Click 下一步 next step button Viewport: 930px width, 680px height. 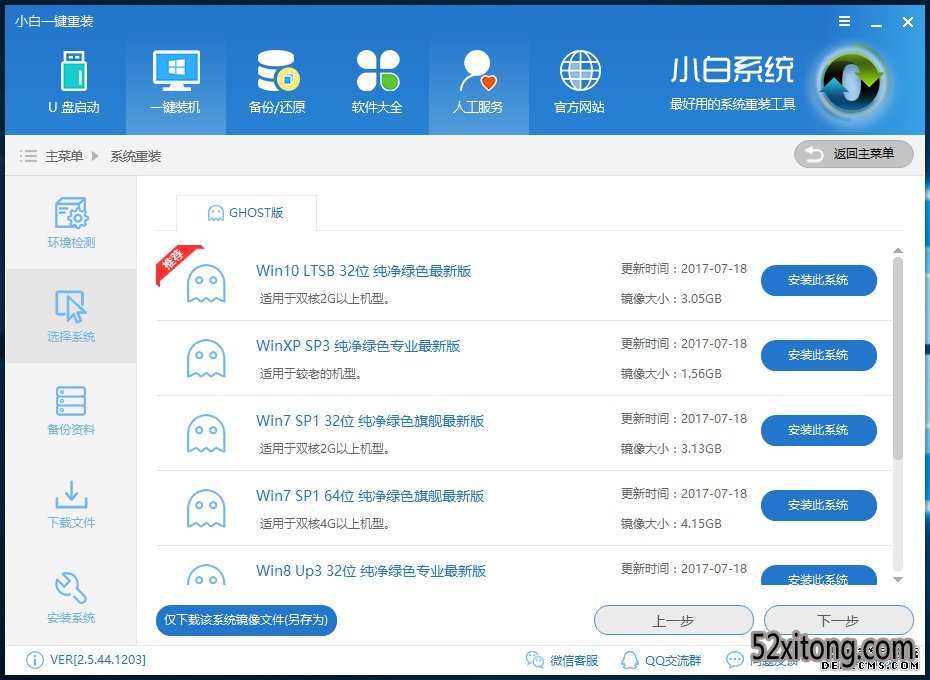(839, 621)
